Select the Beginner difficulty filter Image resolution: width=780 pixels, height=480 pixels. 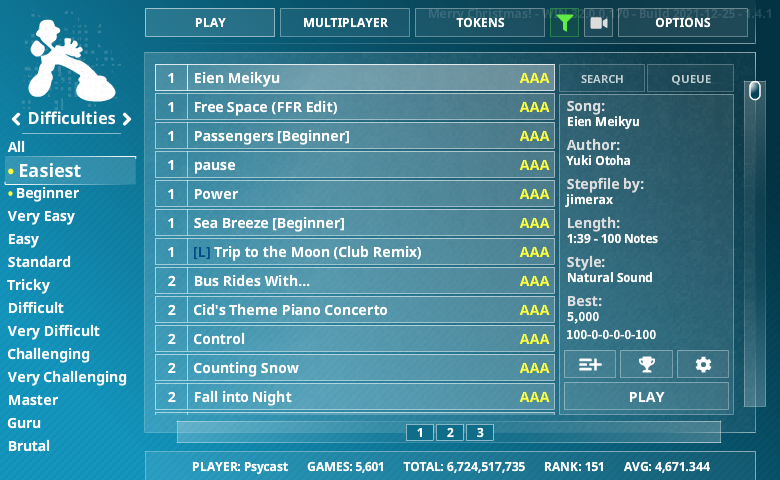pyautogui.click(x=47, y=193)
